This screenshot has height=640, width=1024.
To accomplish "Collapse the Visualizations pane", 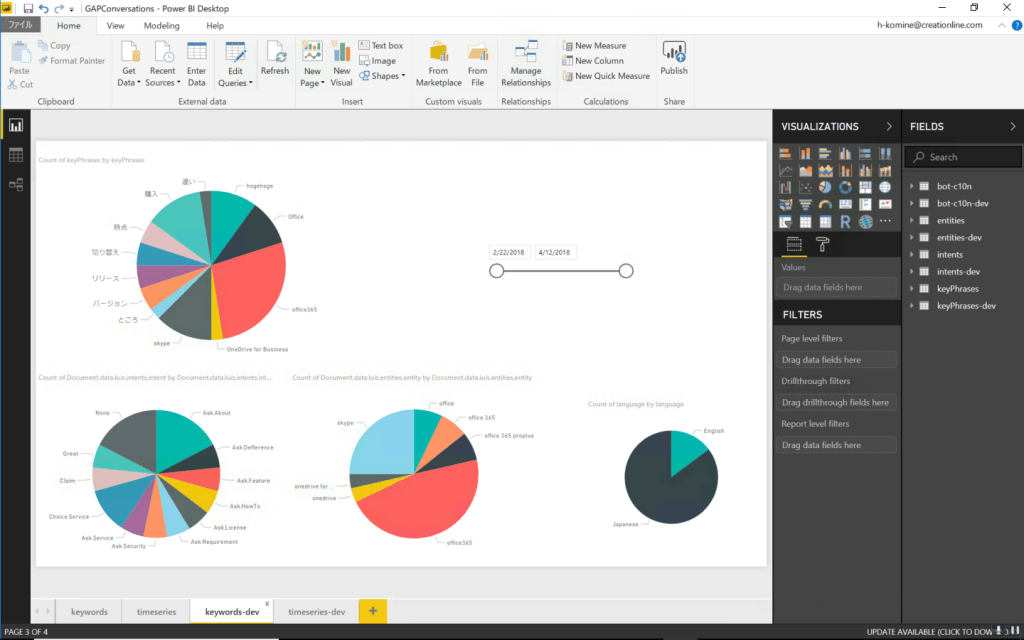I will click(x=889, y=126).
